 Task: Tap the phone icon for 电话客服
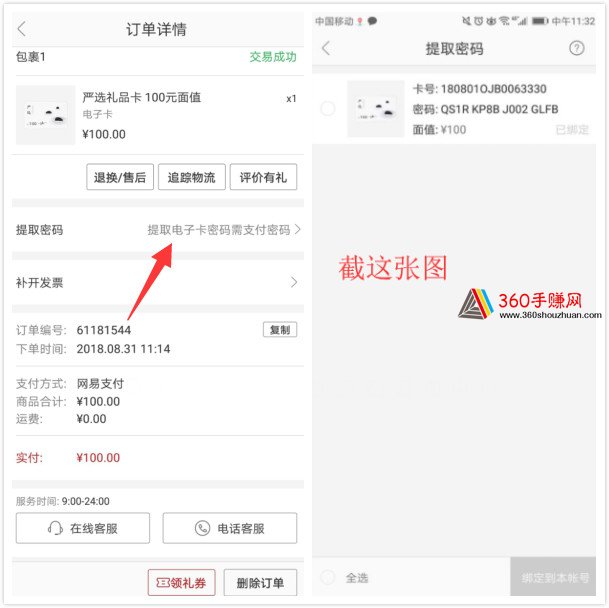coord(202,528)
